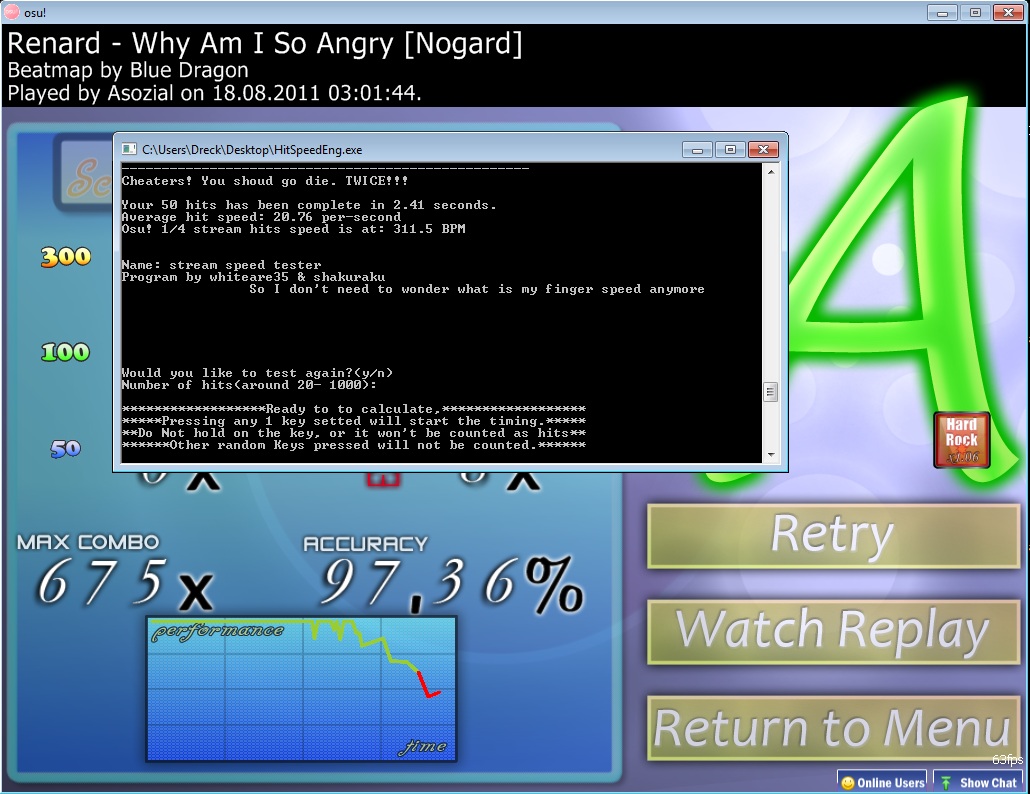
Task: Click the 300 hit score icon
Action: [x=66, y=256]
